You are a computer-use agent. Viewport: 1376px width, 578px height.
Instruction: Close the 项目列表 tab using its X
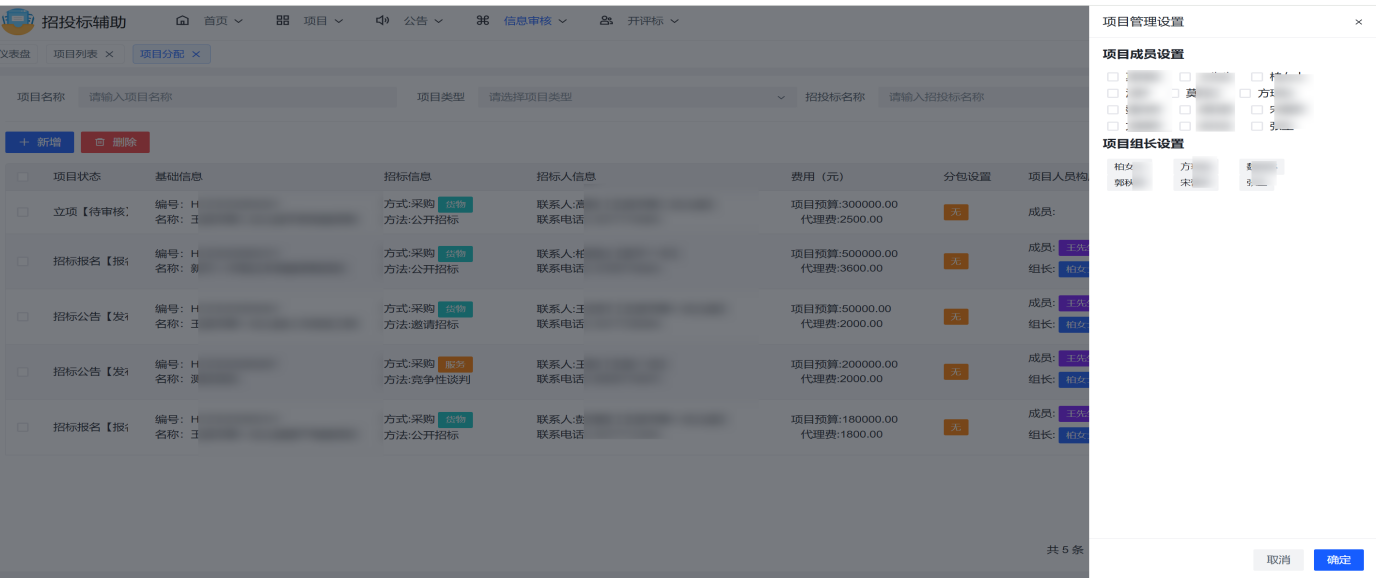(109, 54)
